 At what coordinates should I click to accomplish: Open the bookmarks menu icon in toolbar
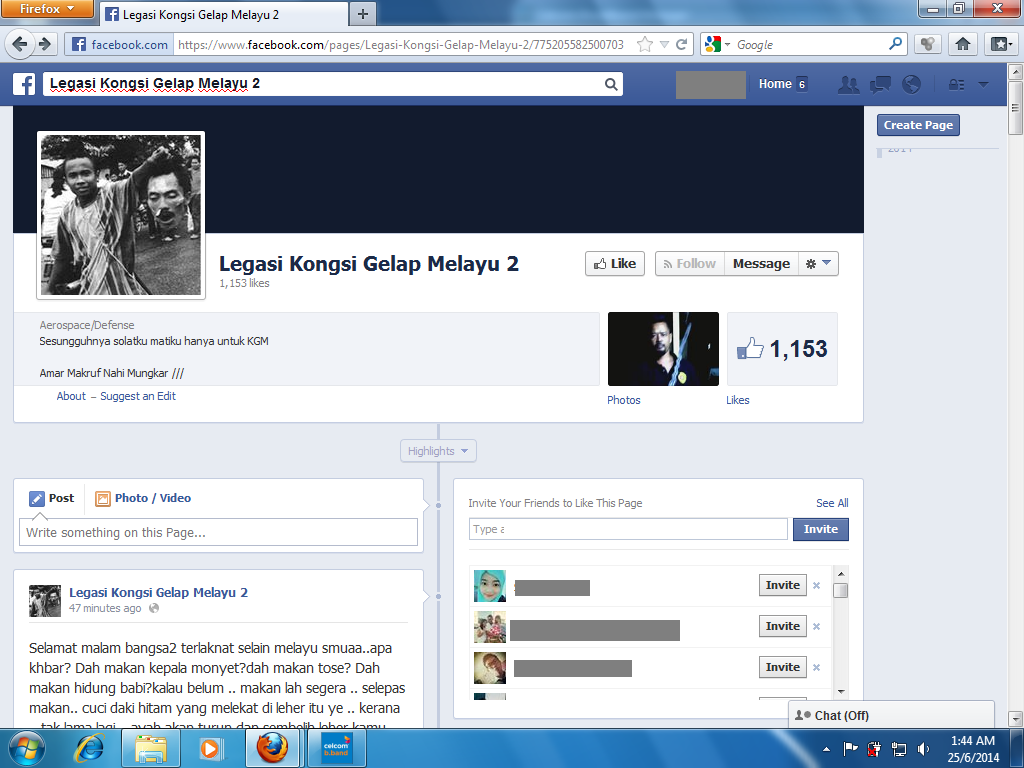(x=1001, y=44)
